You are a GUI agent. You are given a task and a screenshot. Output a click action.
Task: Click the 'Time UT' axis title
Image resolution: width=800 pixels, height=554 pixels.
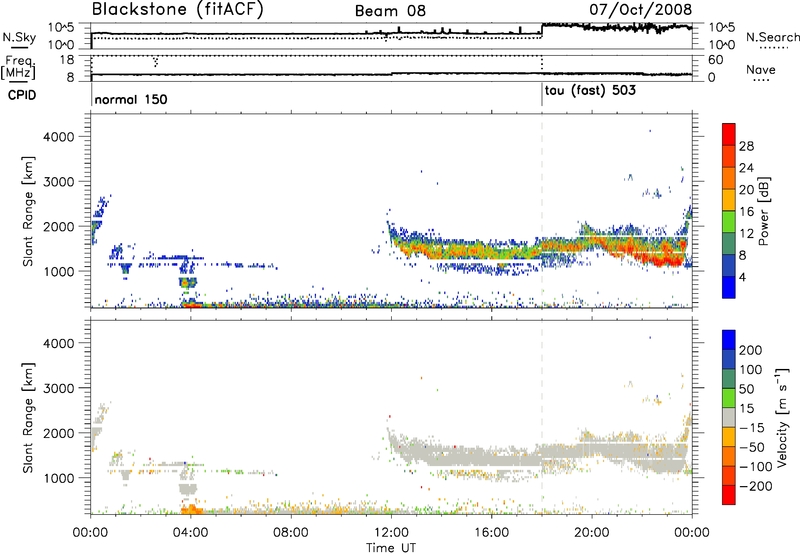tap(391, 548)
